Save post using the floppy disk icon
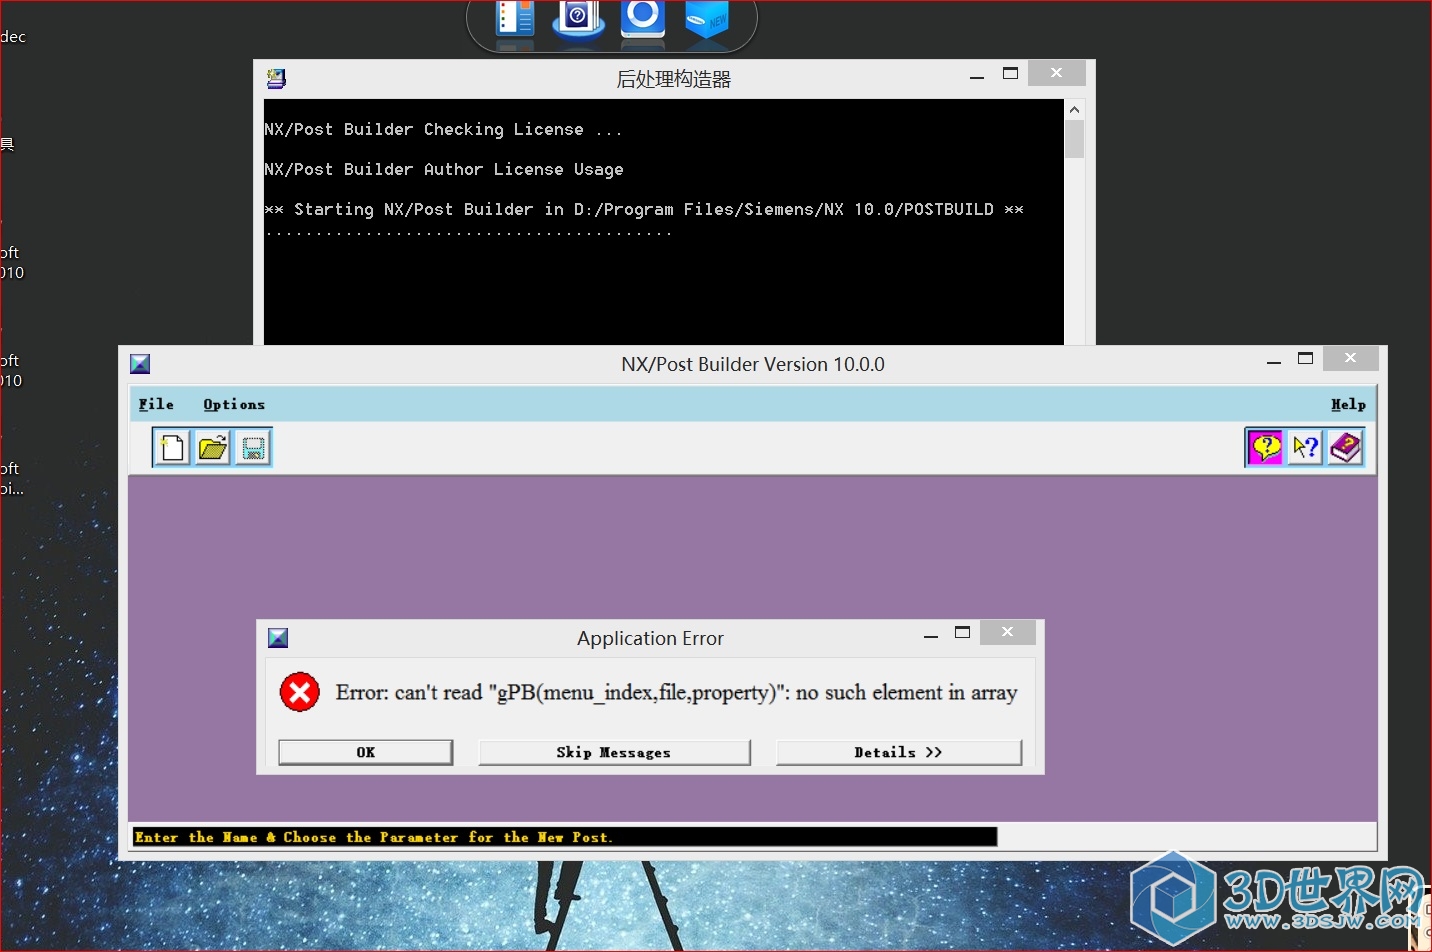Image resolution: width=1432 pixels, height=952 pixels. click(253, 448)
